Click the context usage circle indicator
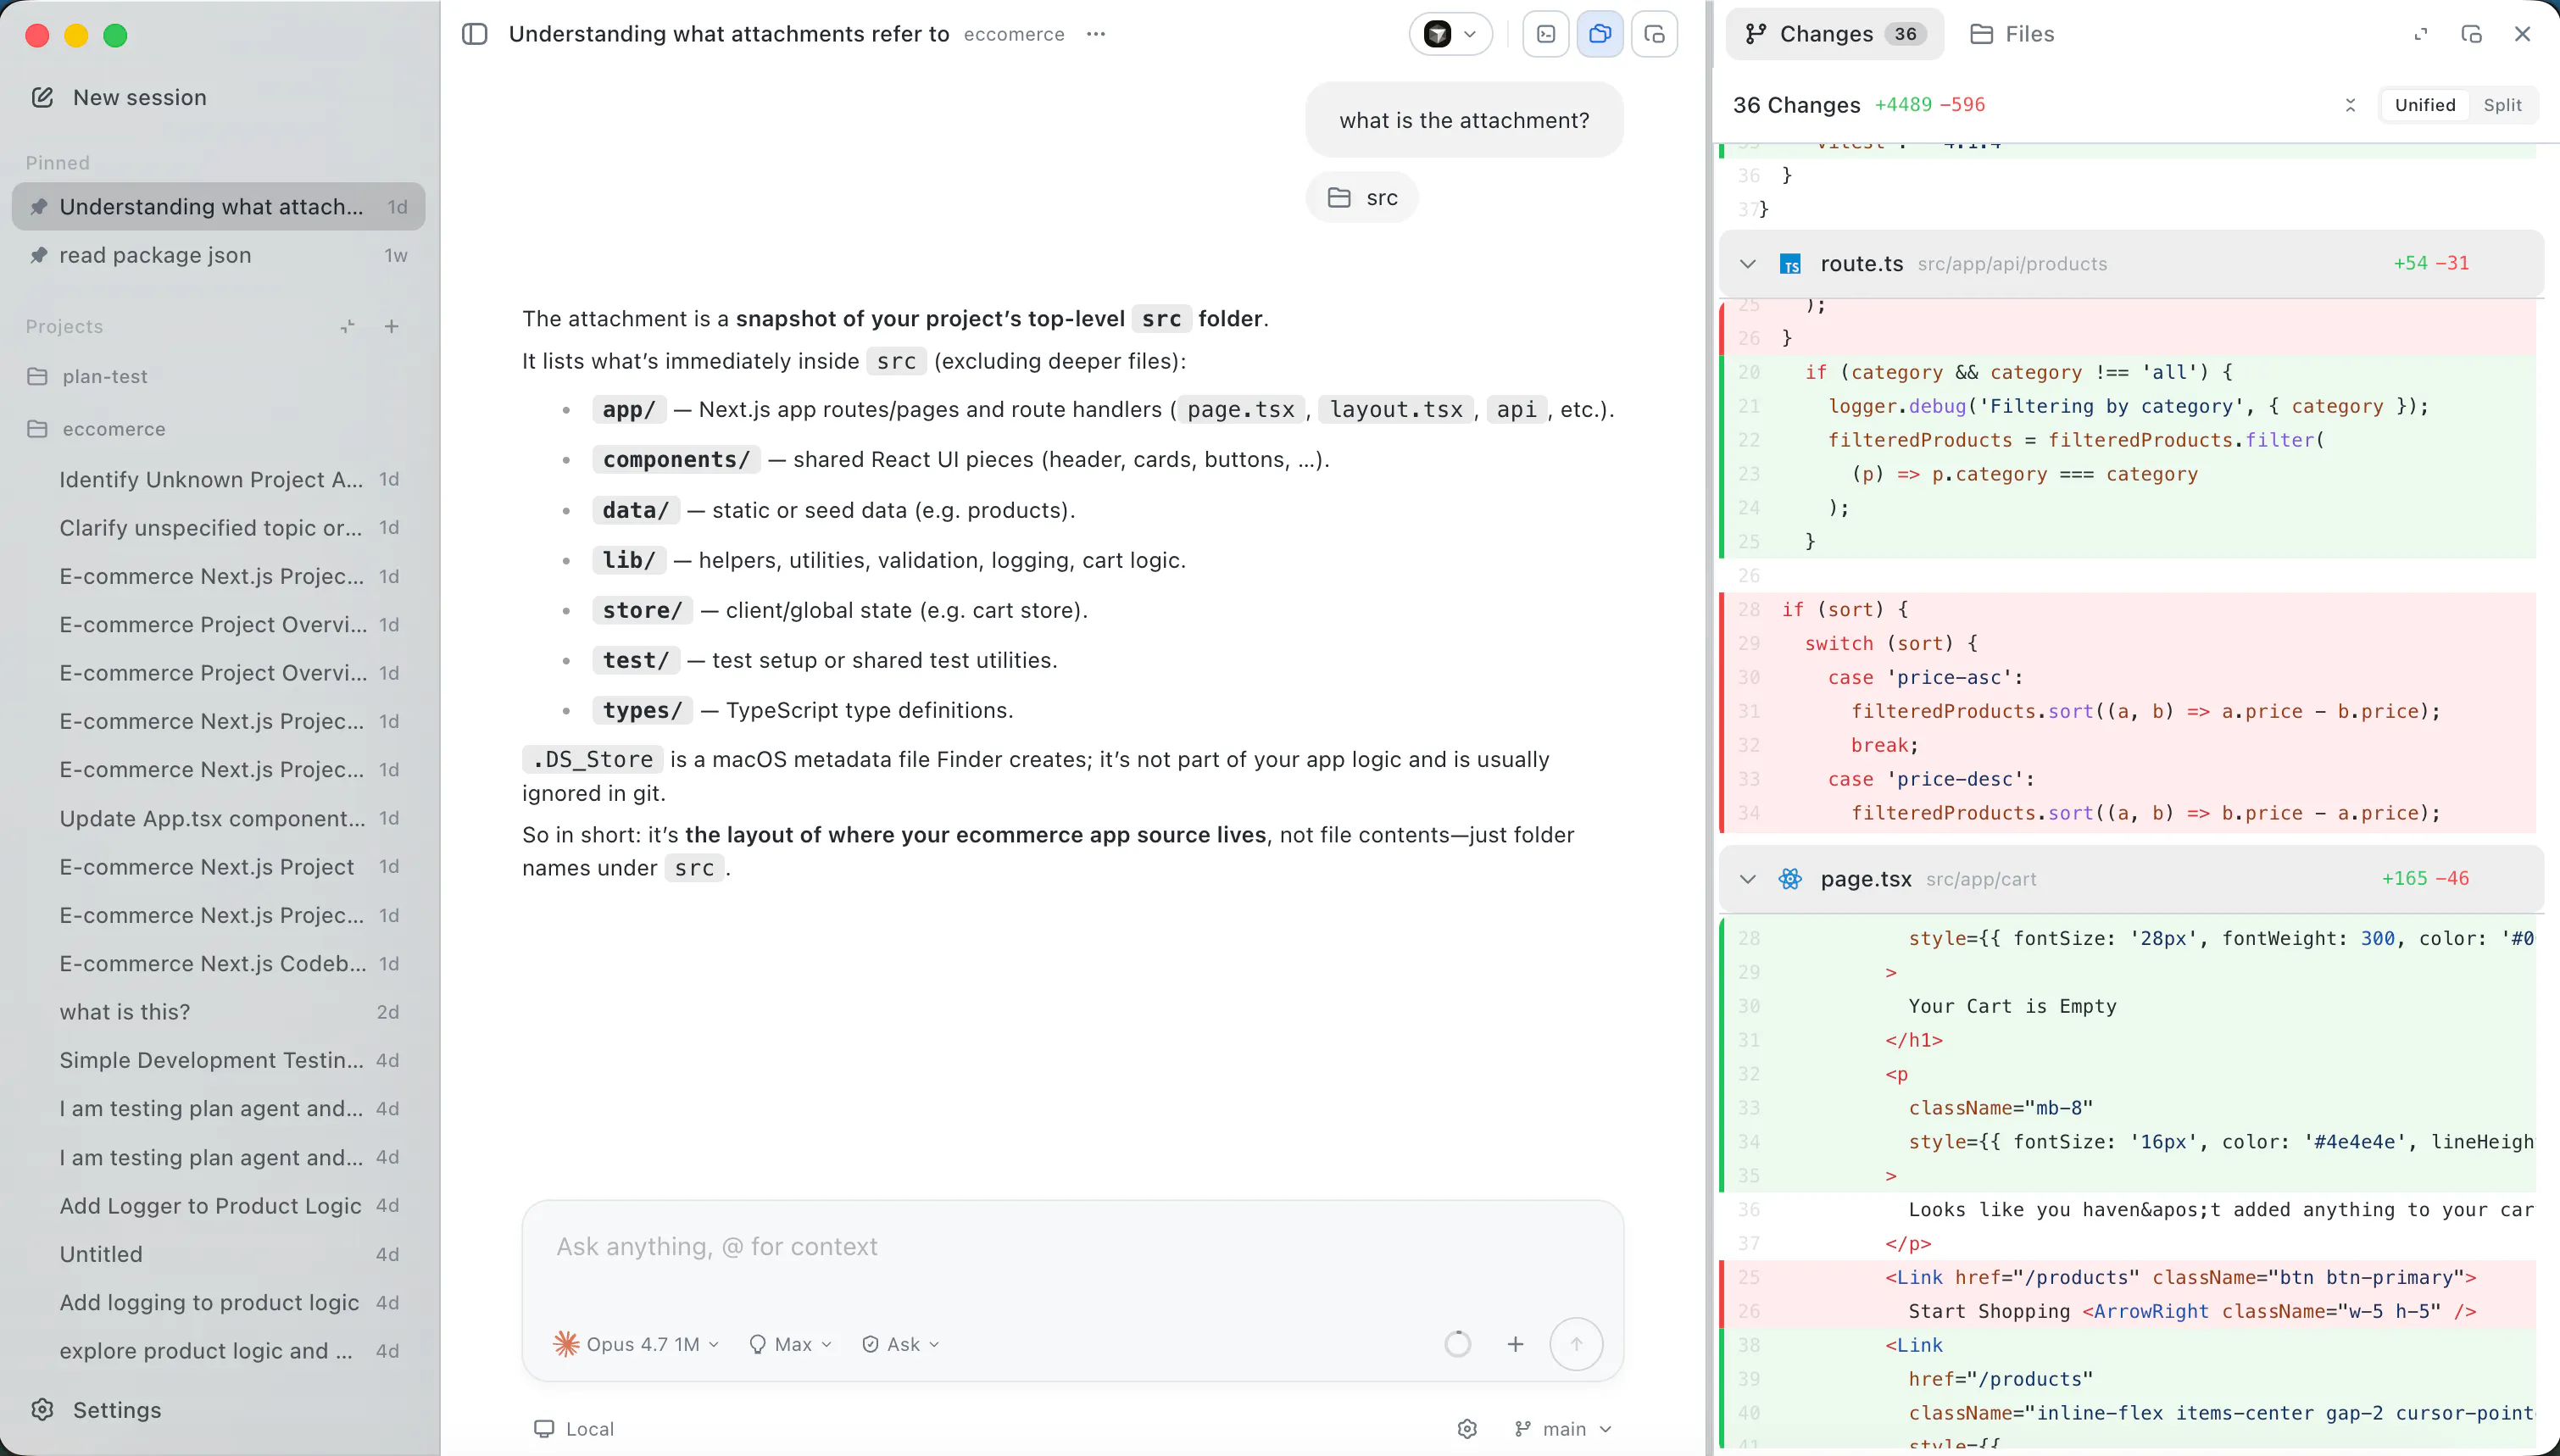Screen dimensions: 2560x1456 point(1458,1344)
